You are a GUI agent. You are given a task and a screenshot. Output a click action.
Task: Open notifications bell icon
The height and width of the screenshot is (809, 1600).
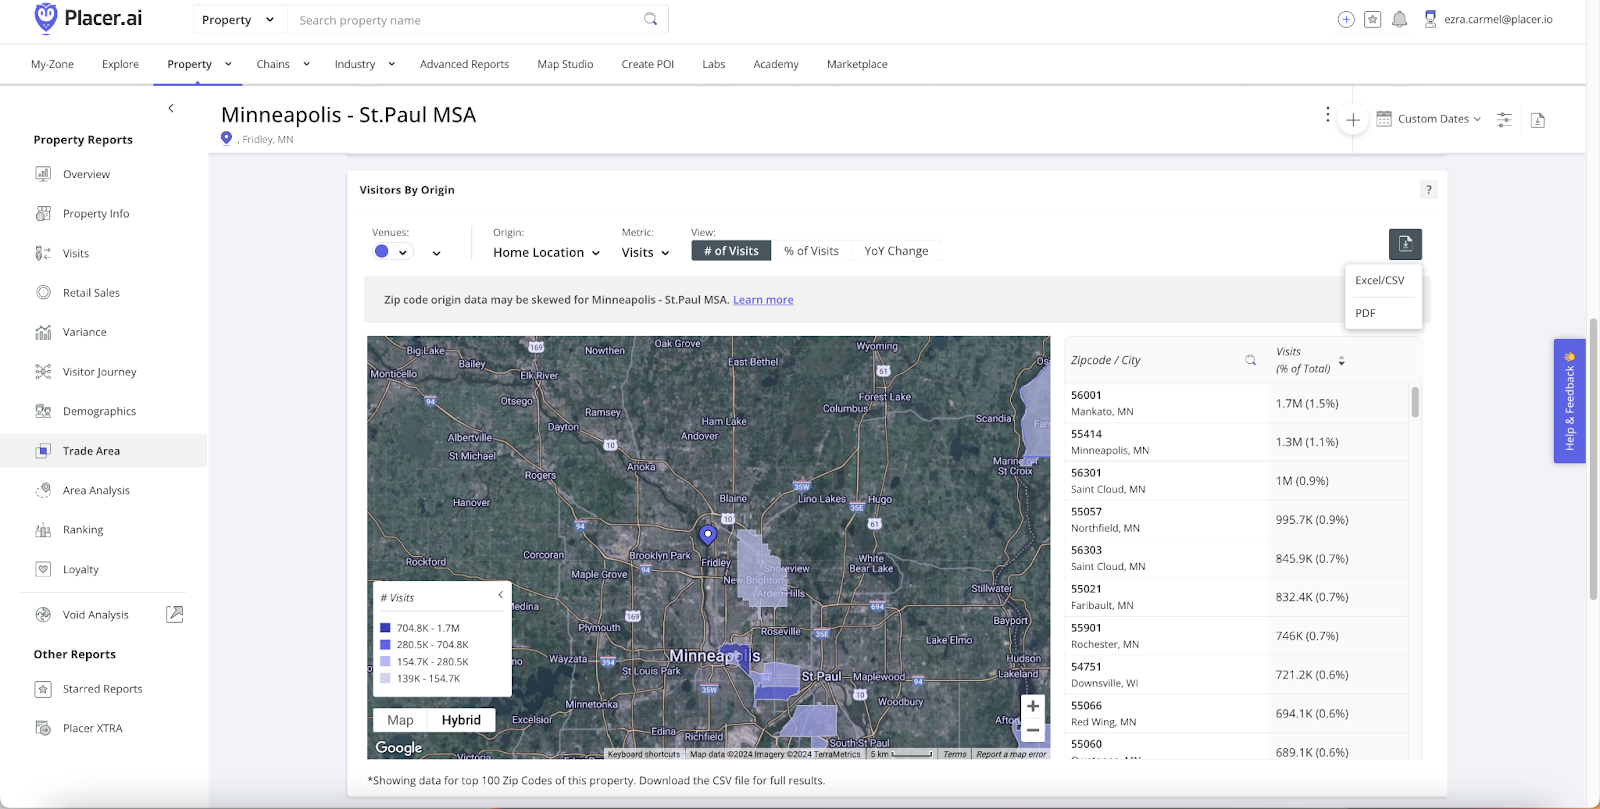[1400, 19]
